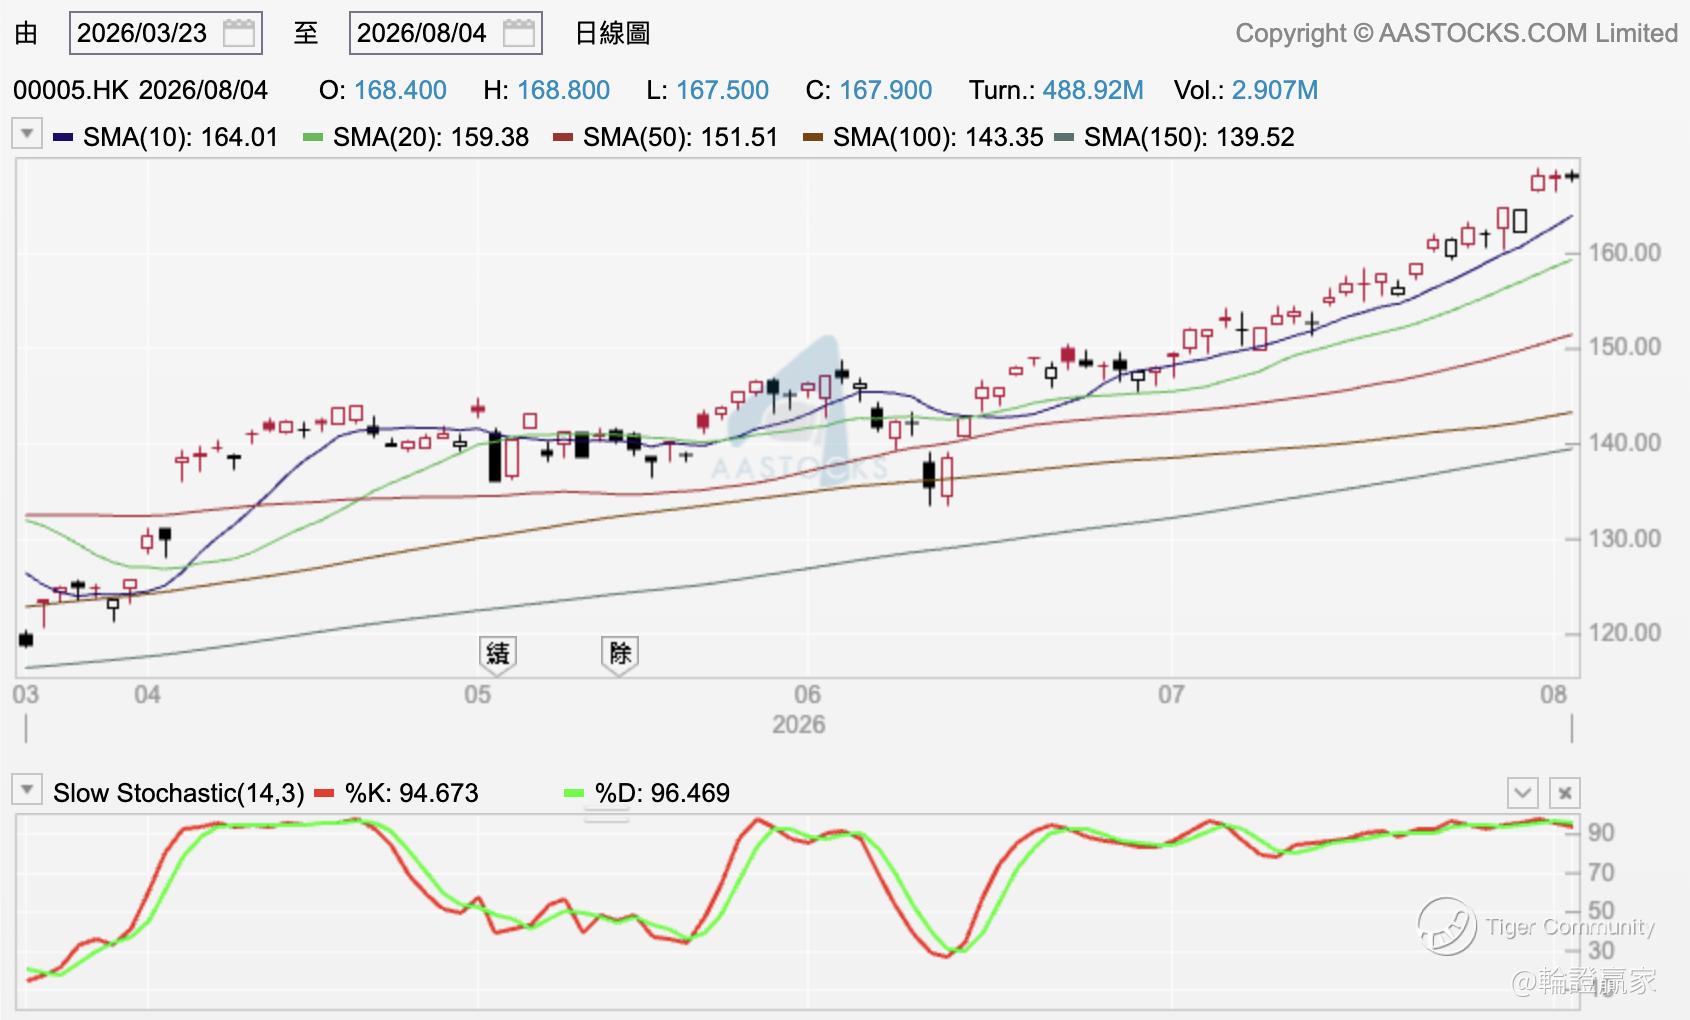This screenshot has height=1020, width=1690.
Task: Click the high price 168.800
Action: click(x=564, y=90)
